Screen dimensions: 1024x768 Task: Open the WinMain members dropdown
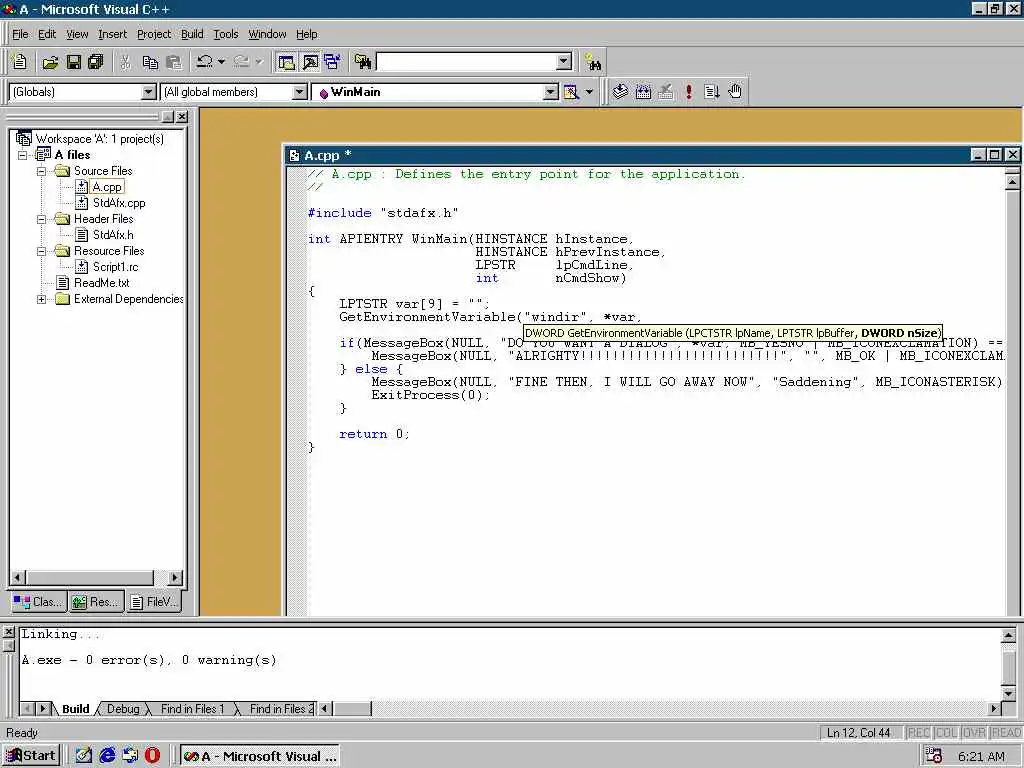(551, 92)
